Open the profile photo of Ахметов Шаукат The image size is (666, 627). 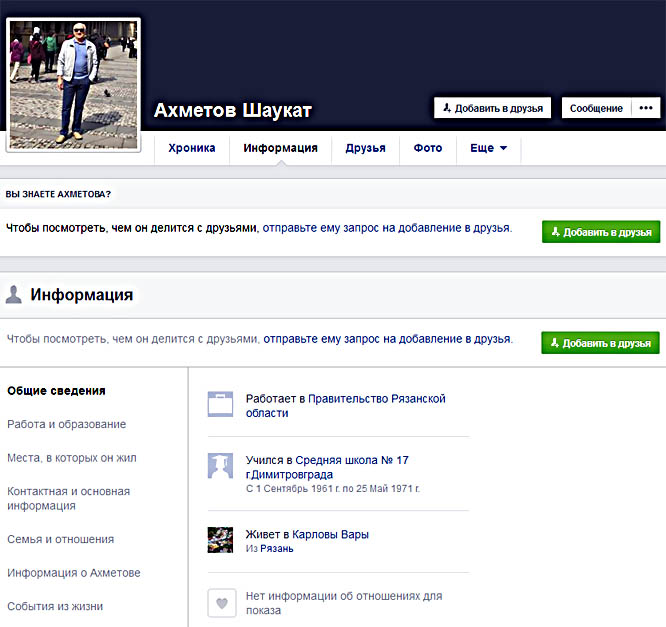73,85
